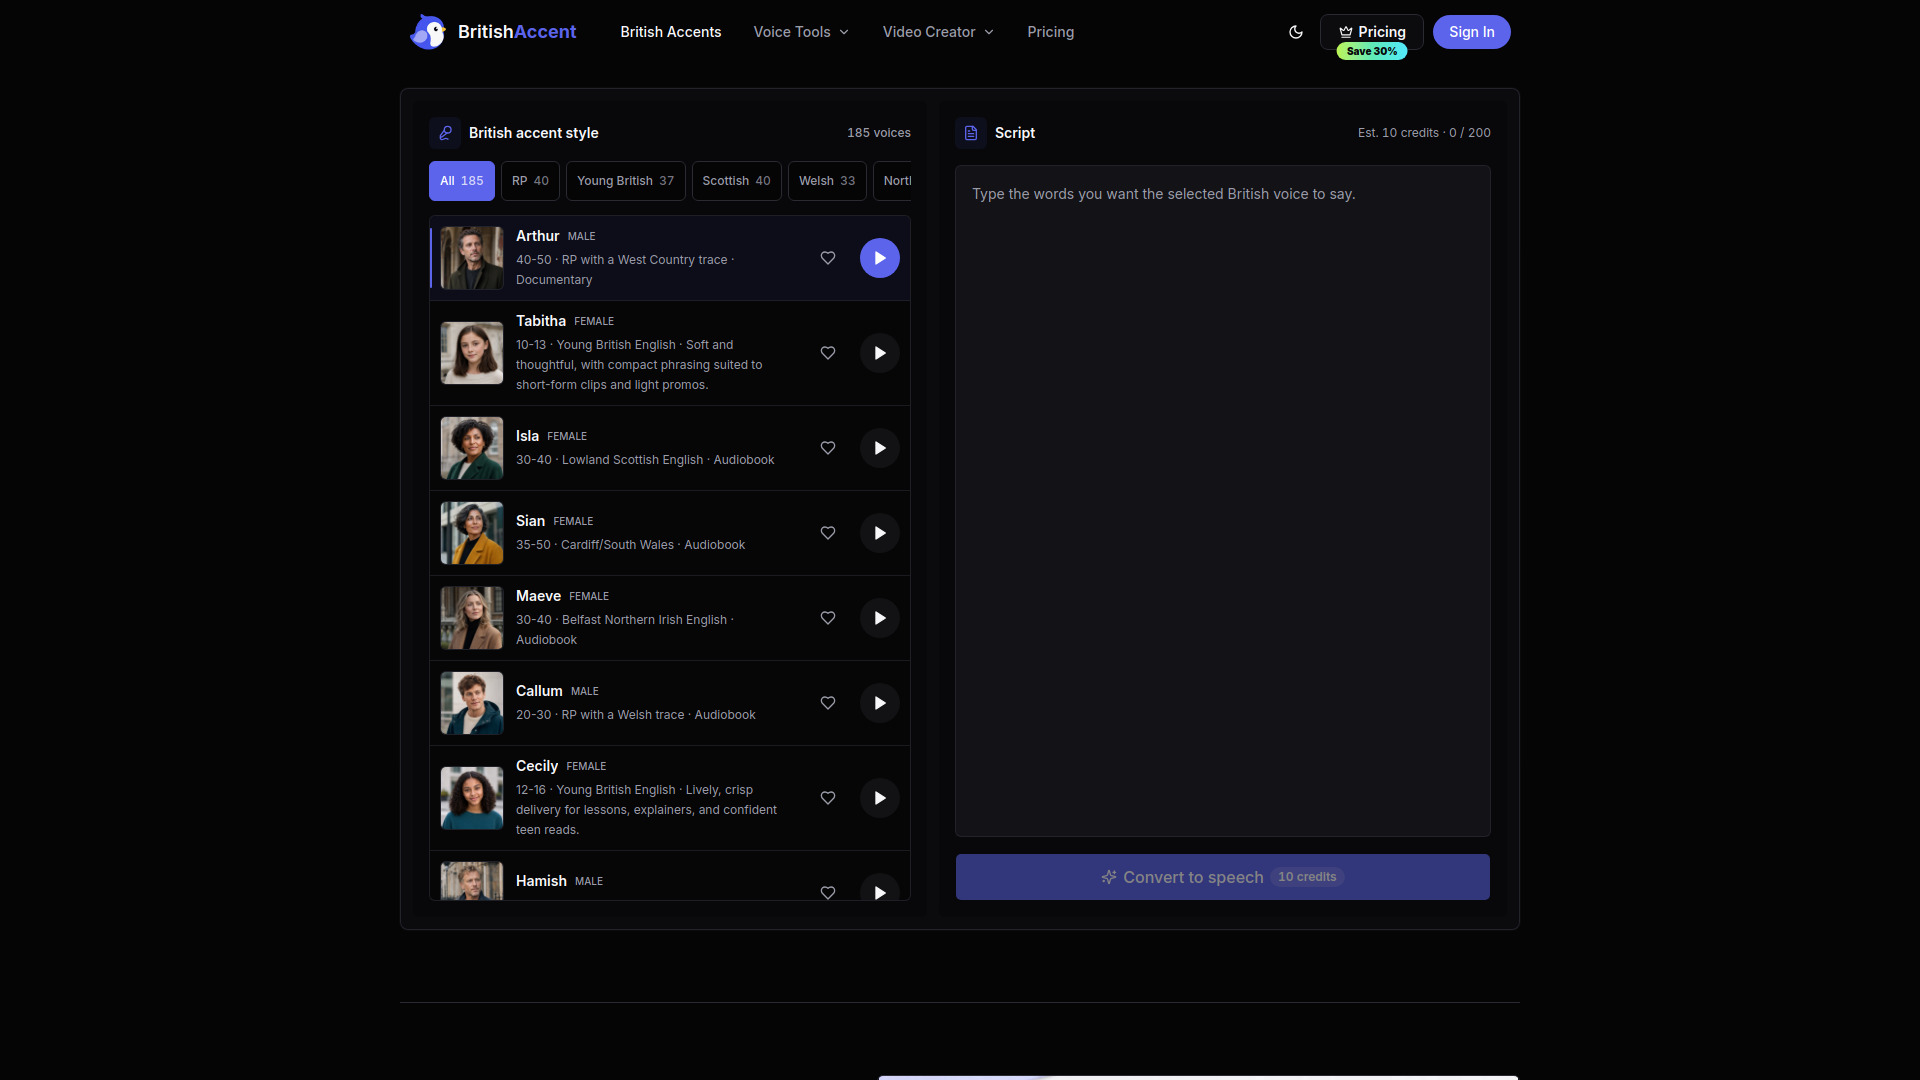Image resolution: width=1920 pixels, height=1080 pixels.
Task: Play Callum voice preview
Action: click(x=880, y=703)
